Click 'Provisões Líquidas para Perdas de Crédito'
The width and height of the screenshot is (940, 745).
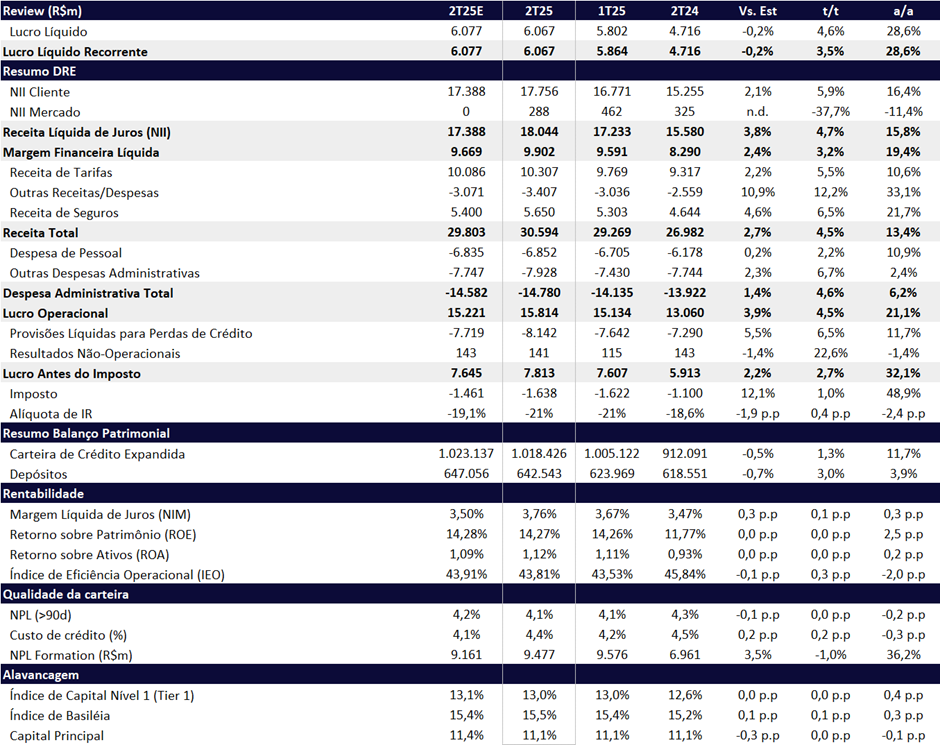[131, 333]
